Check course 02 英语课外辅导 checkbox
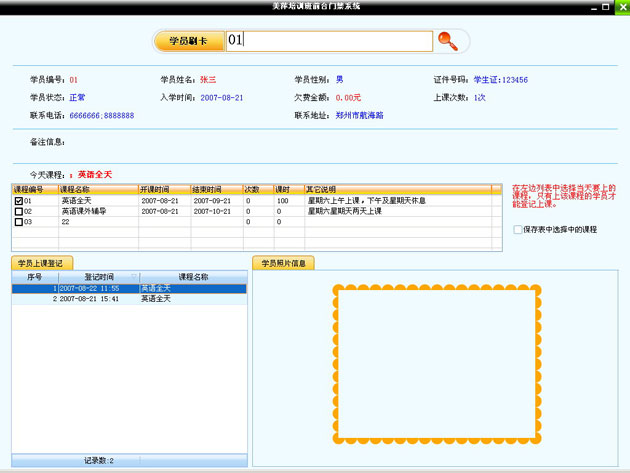 (19, 211)
